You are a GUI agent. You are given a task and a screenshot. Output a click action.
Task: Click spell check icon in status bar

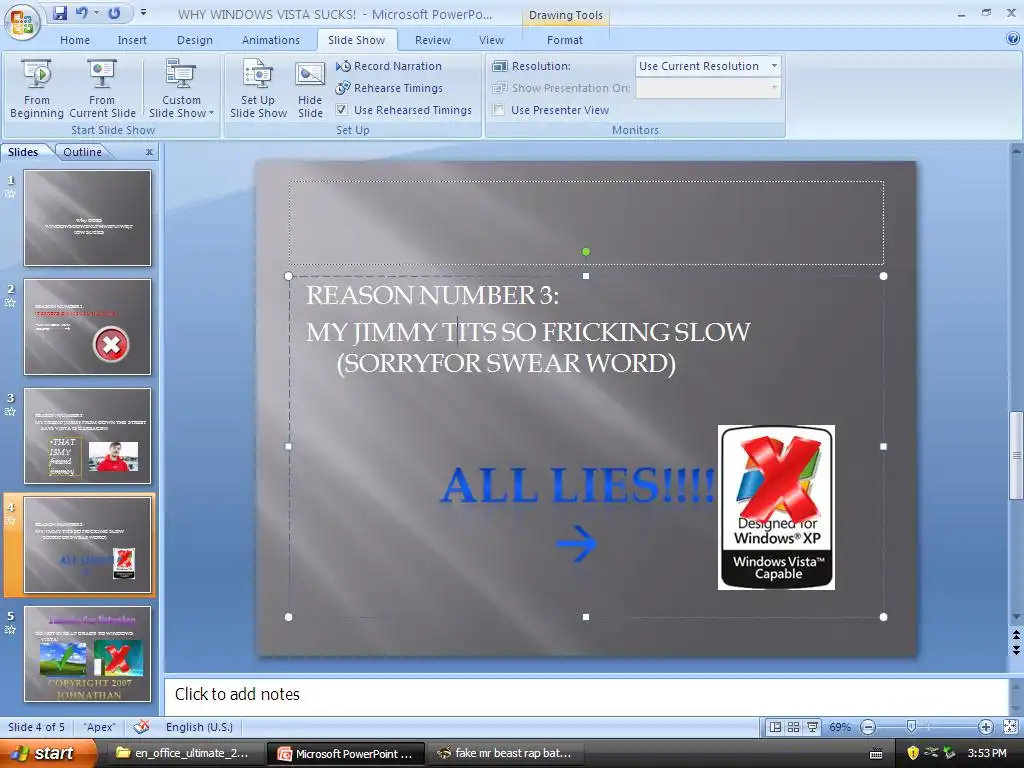click(x=141, y=727)
